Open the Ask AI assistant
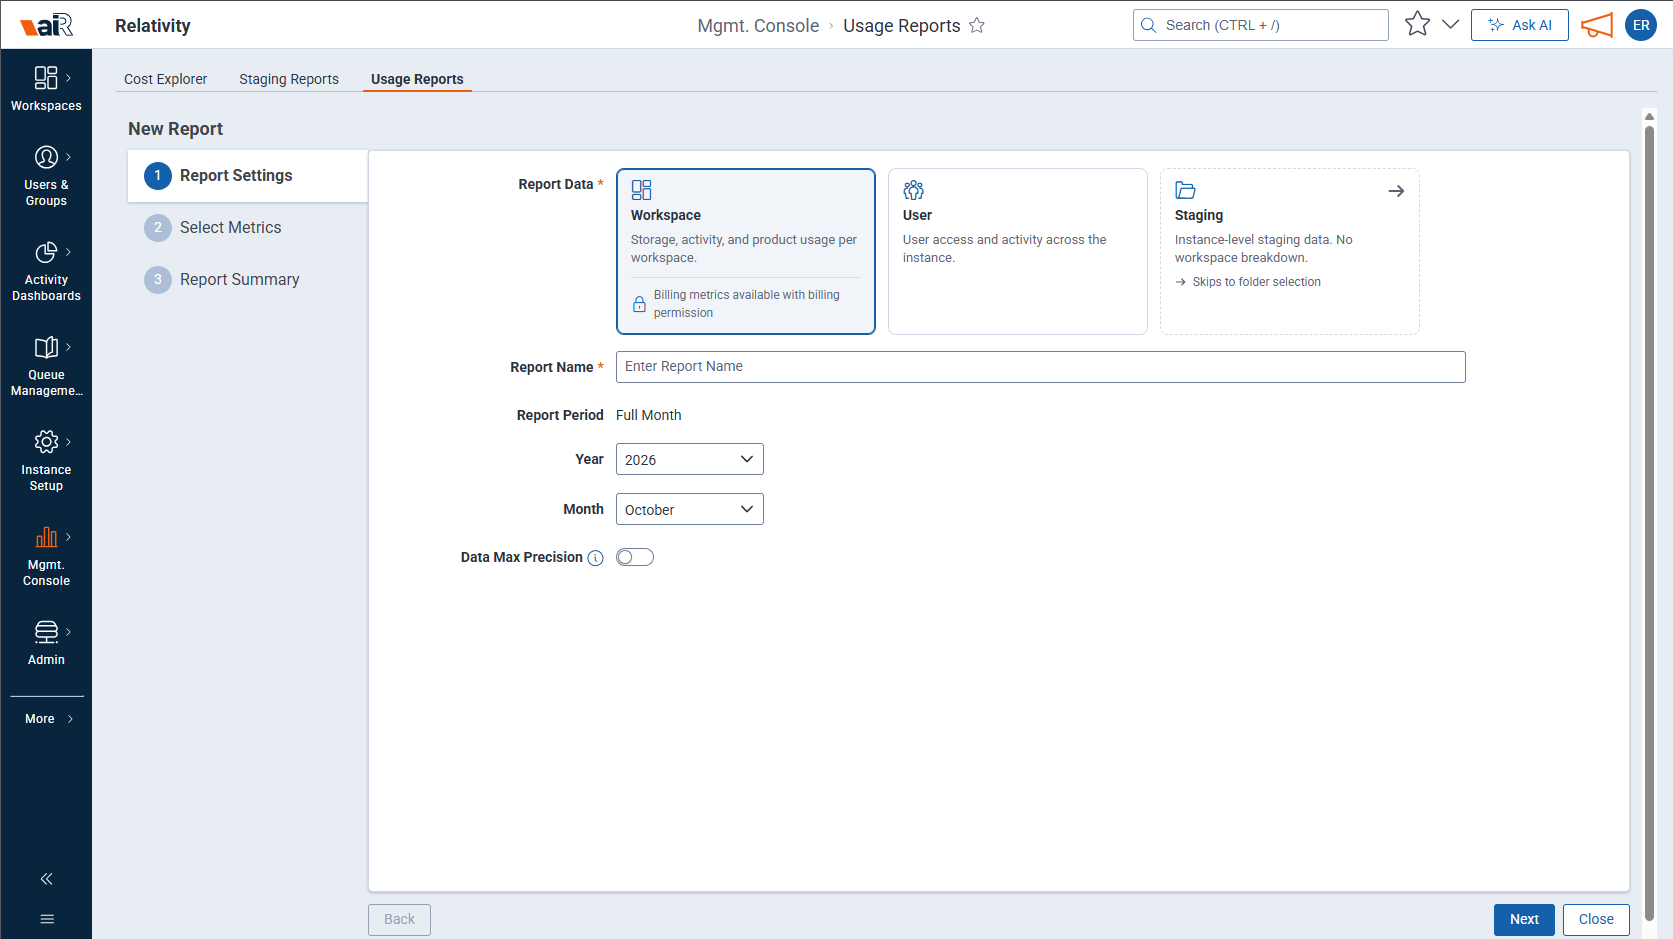The image size is (1673, 939). [x=1520, y=25]
